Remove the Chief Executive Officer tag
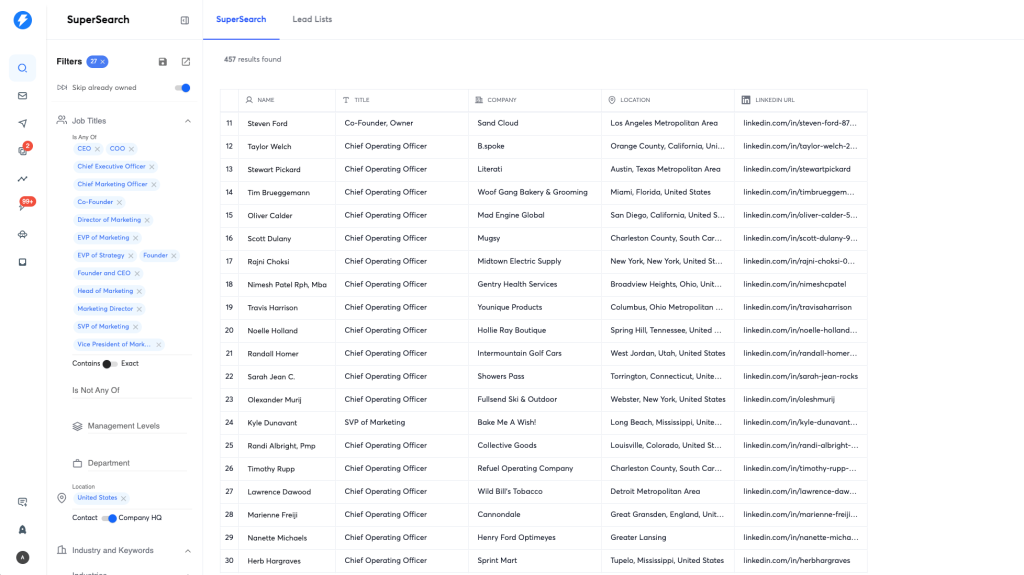This screenshot has height=575, width=1024. click(x=152, y=167)
